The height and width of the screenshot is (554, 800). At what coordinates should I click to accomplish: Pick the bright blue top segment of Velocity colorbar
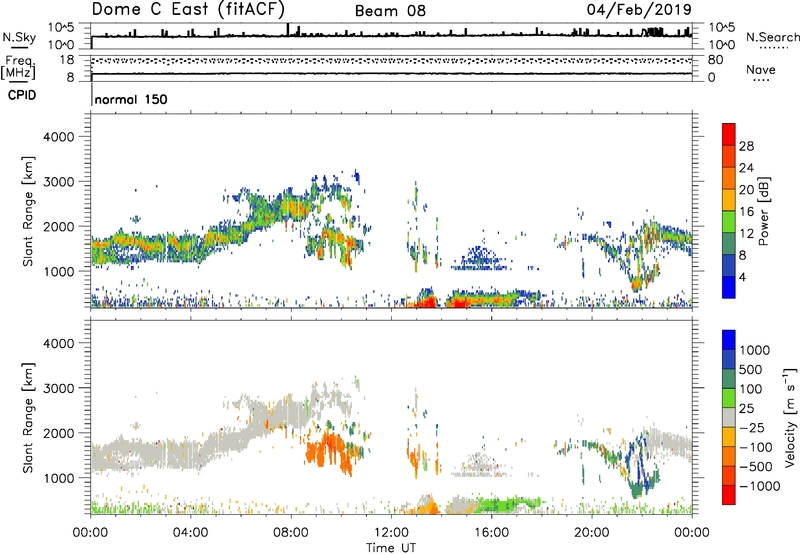729,340
